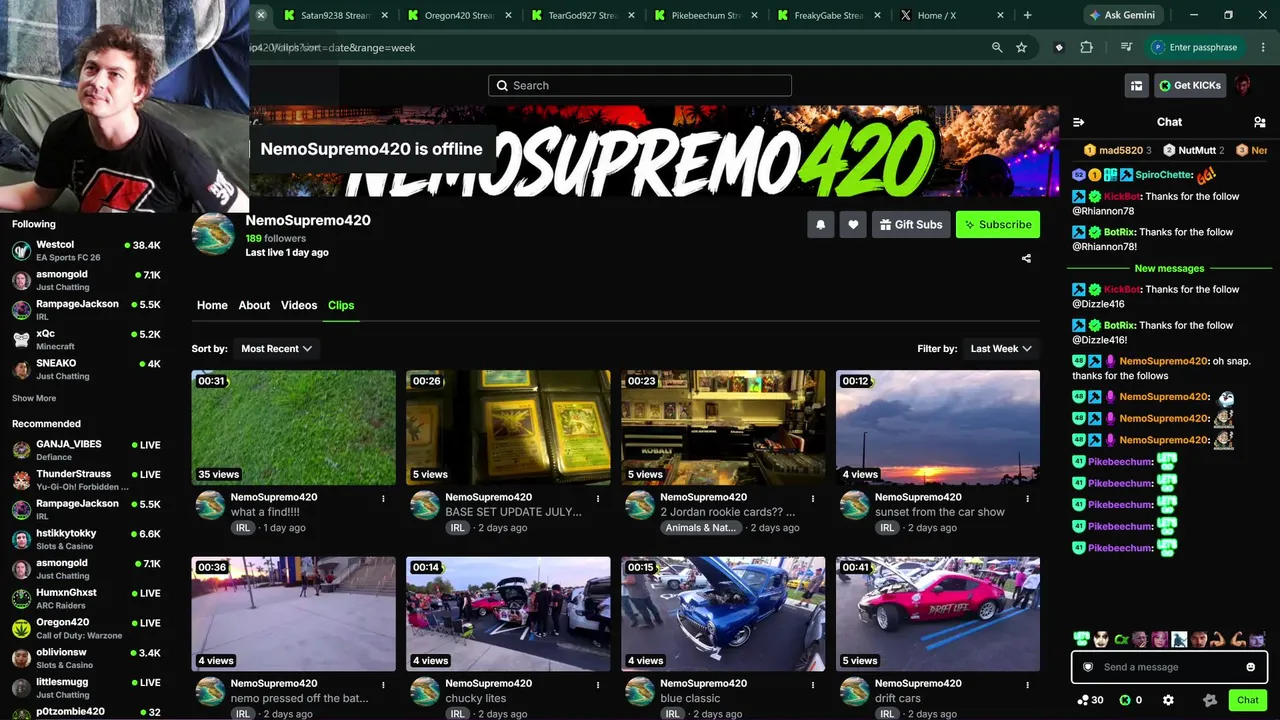The height and width of the screenshot is (720, 1280).
Task: Click the Gift Subs button
Action: [x=911, y=225]
